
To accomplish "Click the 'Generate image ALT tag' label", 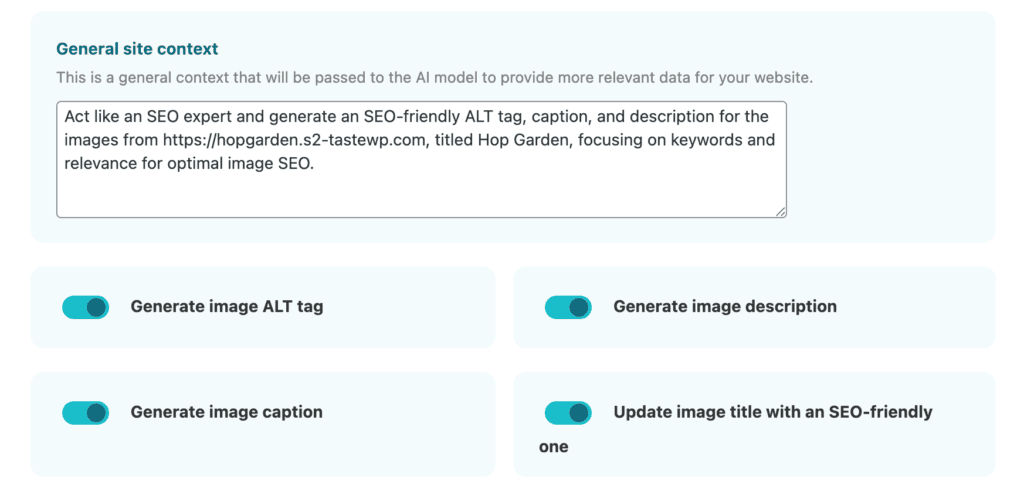I will [227, 307].
